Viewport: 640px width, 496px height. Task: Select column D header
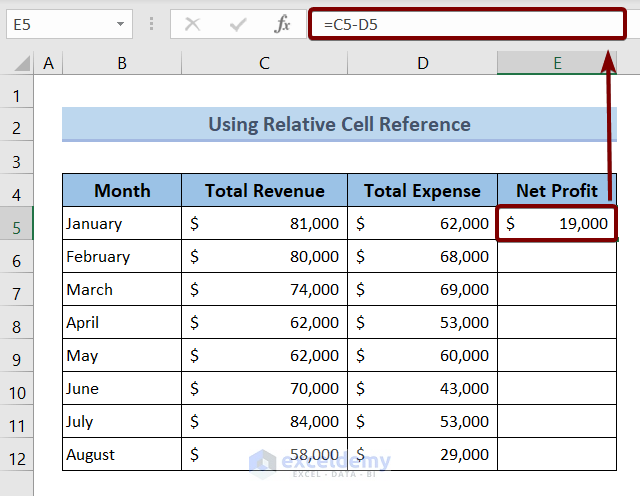coord(423,63)
